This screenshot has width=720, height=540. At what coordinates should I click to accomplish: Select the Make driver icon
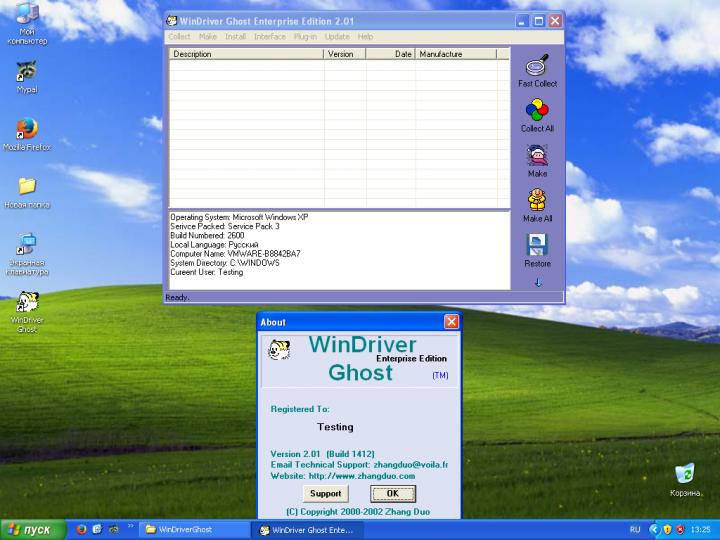pos(537,156)
